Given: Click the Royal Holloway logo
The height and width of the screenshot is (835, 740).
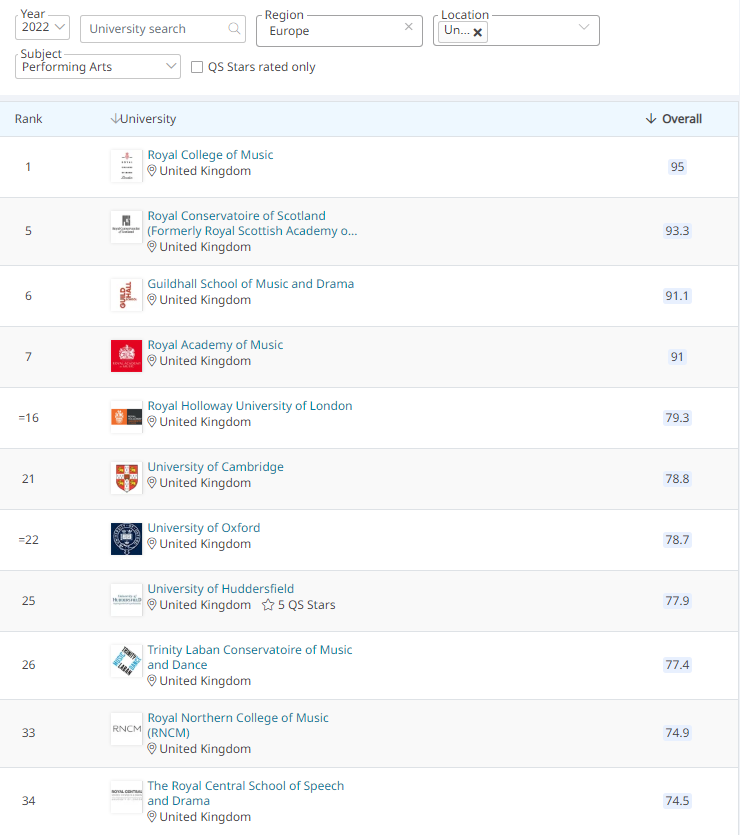Looking at the screenshot, I should pos(127,417).
